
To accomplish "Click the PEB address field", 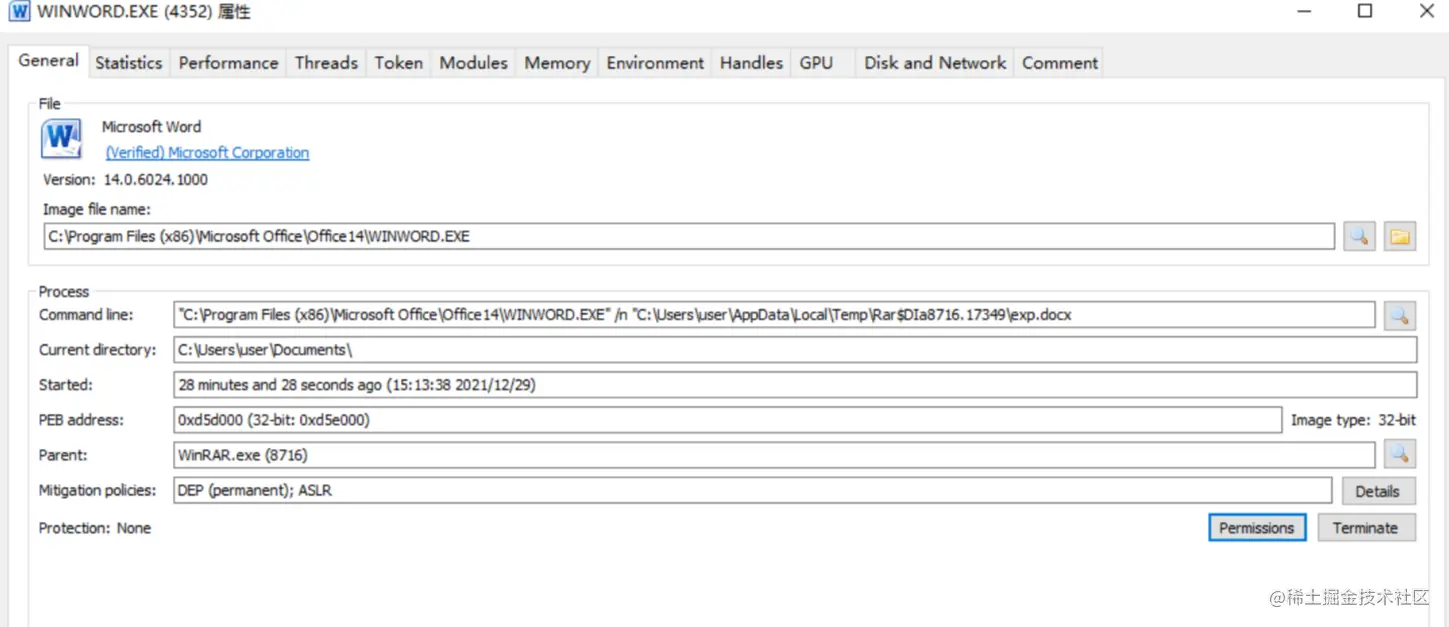I will pyautogui.click(x=727, y=420).
